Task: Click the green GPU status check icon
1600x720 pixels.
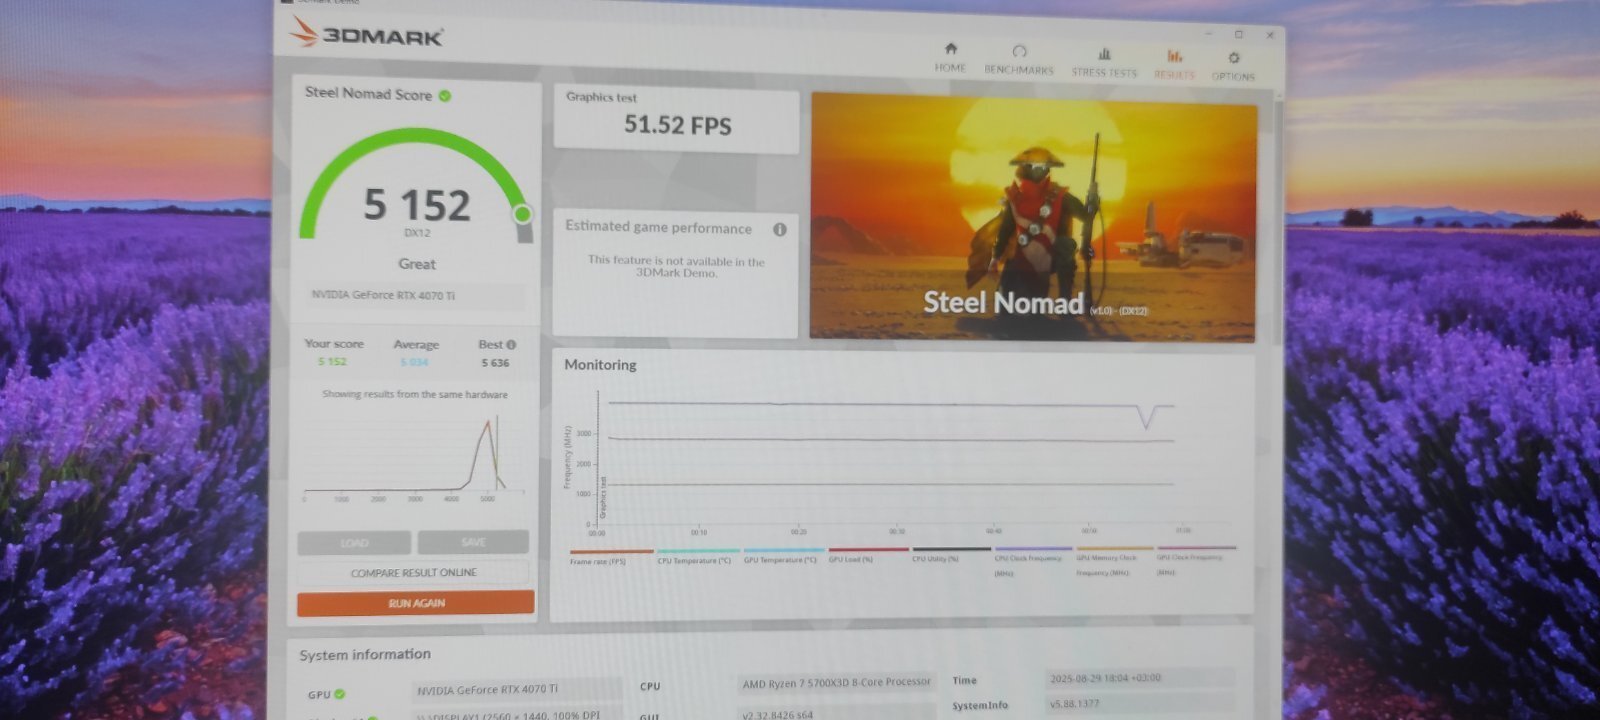Action: (x=340, y=693)
